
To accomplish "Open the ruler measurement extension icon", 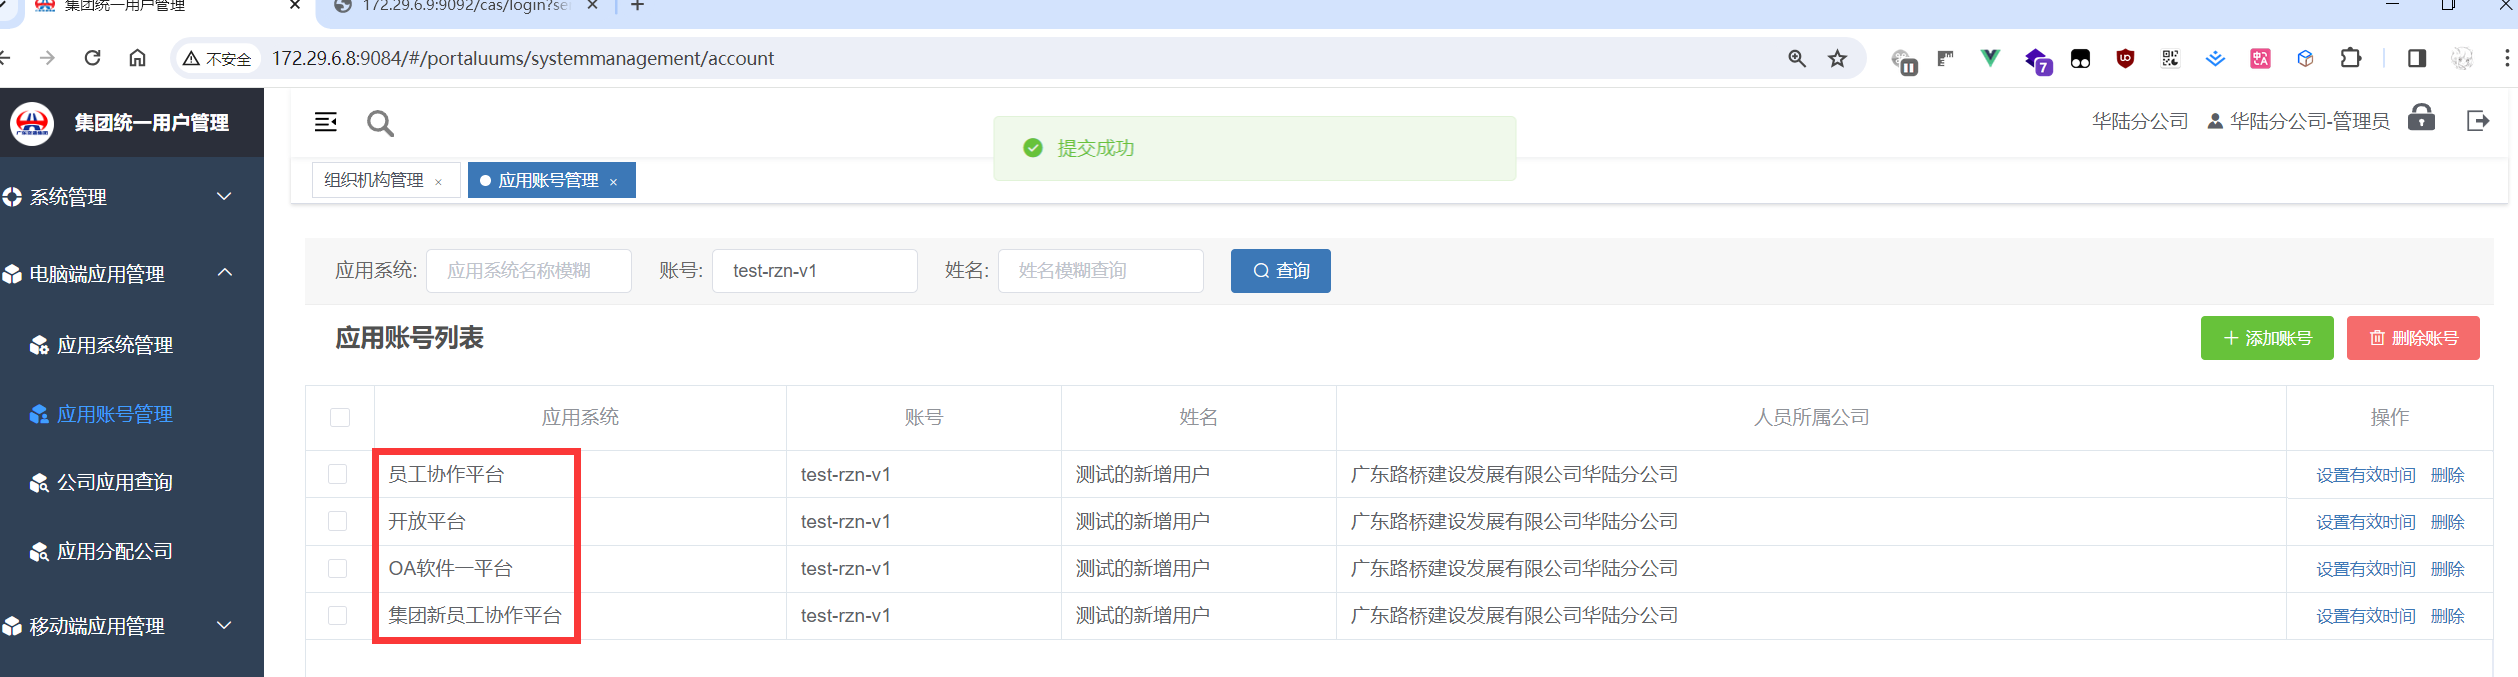I will pos(1945,59).
